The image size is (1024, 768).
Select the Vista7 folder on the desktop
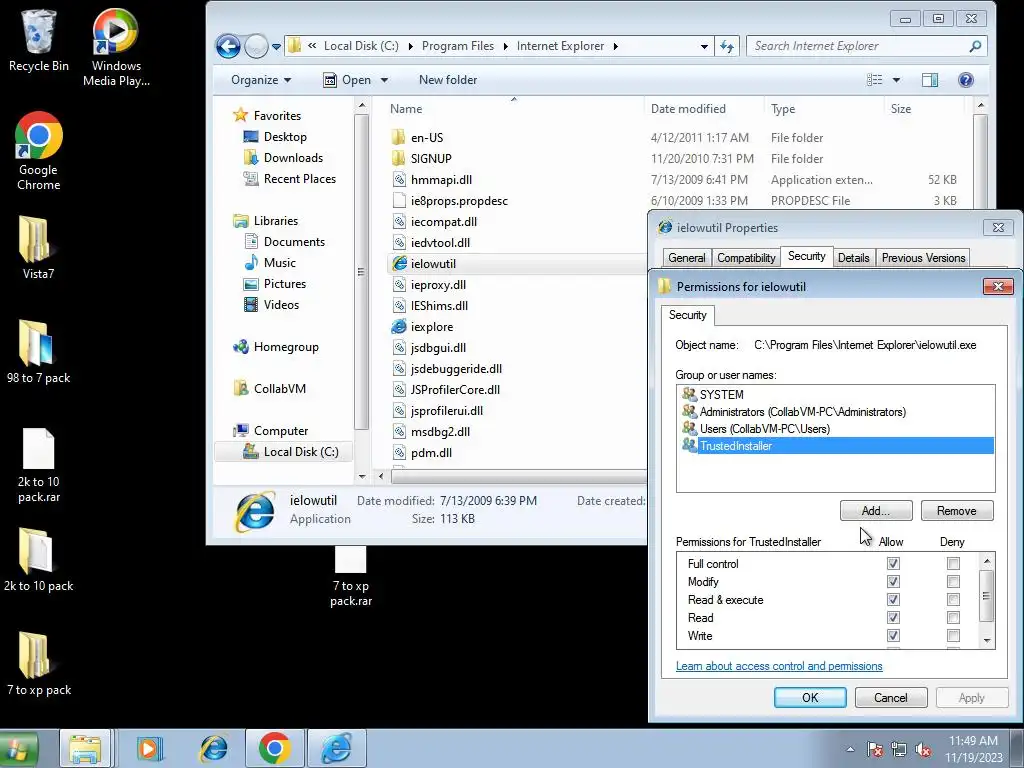pos(39,247)
